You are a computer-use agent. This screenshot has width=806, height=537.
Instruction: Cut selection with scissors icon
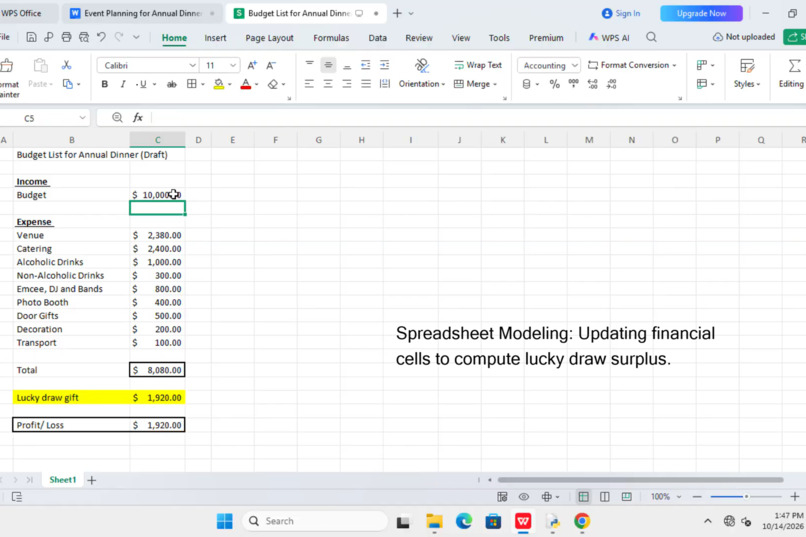(66, 65)
